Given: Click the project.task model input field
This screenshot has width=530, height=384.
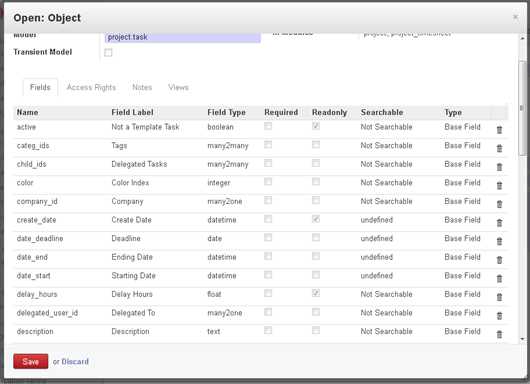Looking at the screenshot, I should coord(183,37).
